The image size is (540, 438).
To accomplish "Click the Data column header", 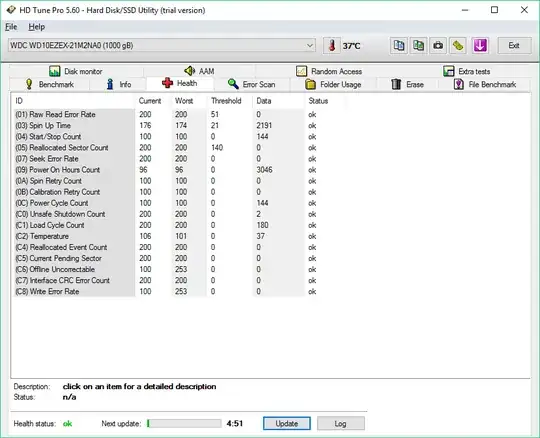I will point(278,101).
